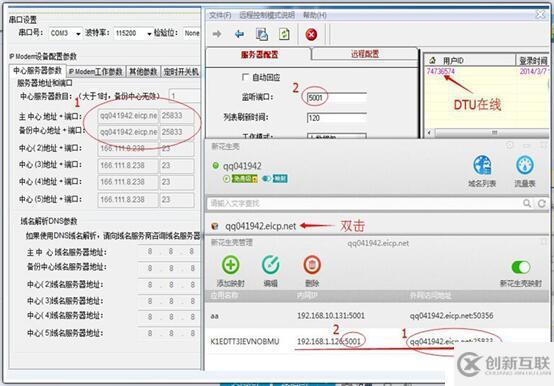Screen dimensions: 554x386
Task: Click the qq041942.eicp.net:50356 external address
Action: tap(452, 315)
